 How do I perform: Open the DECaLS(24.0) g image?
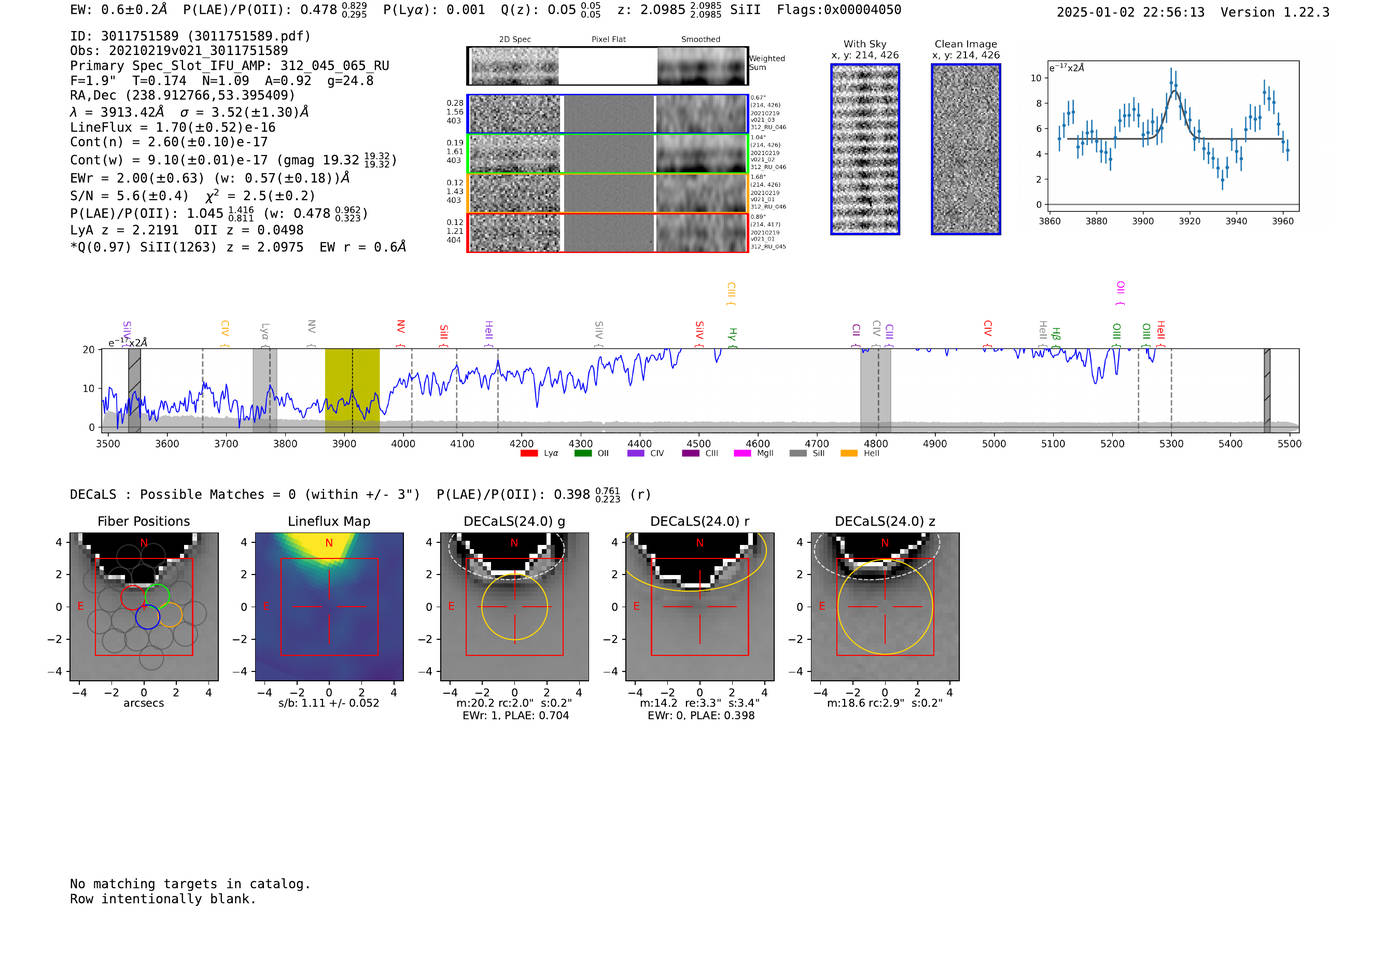[x=515, y=606]
